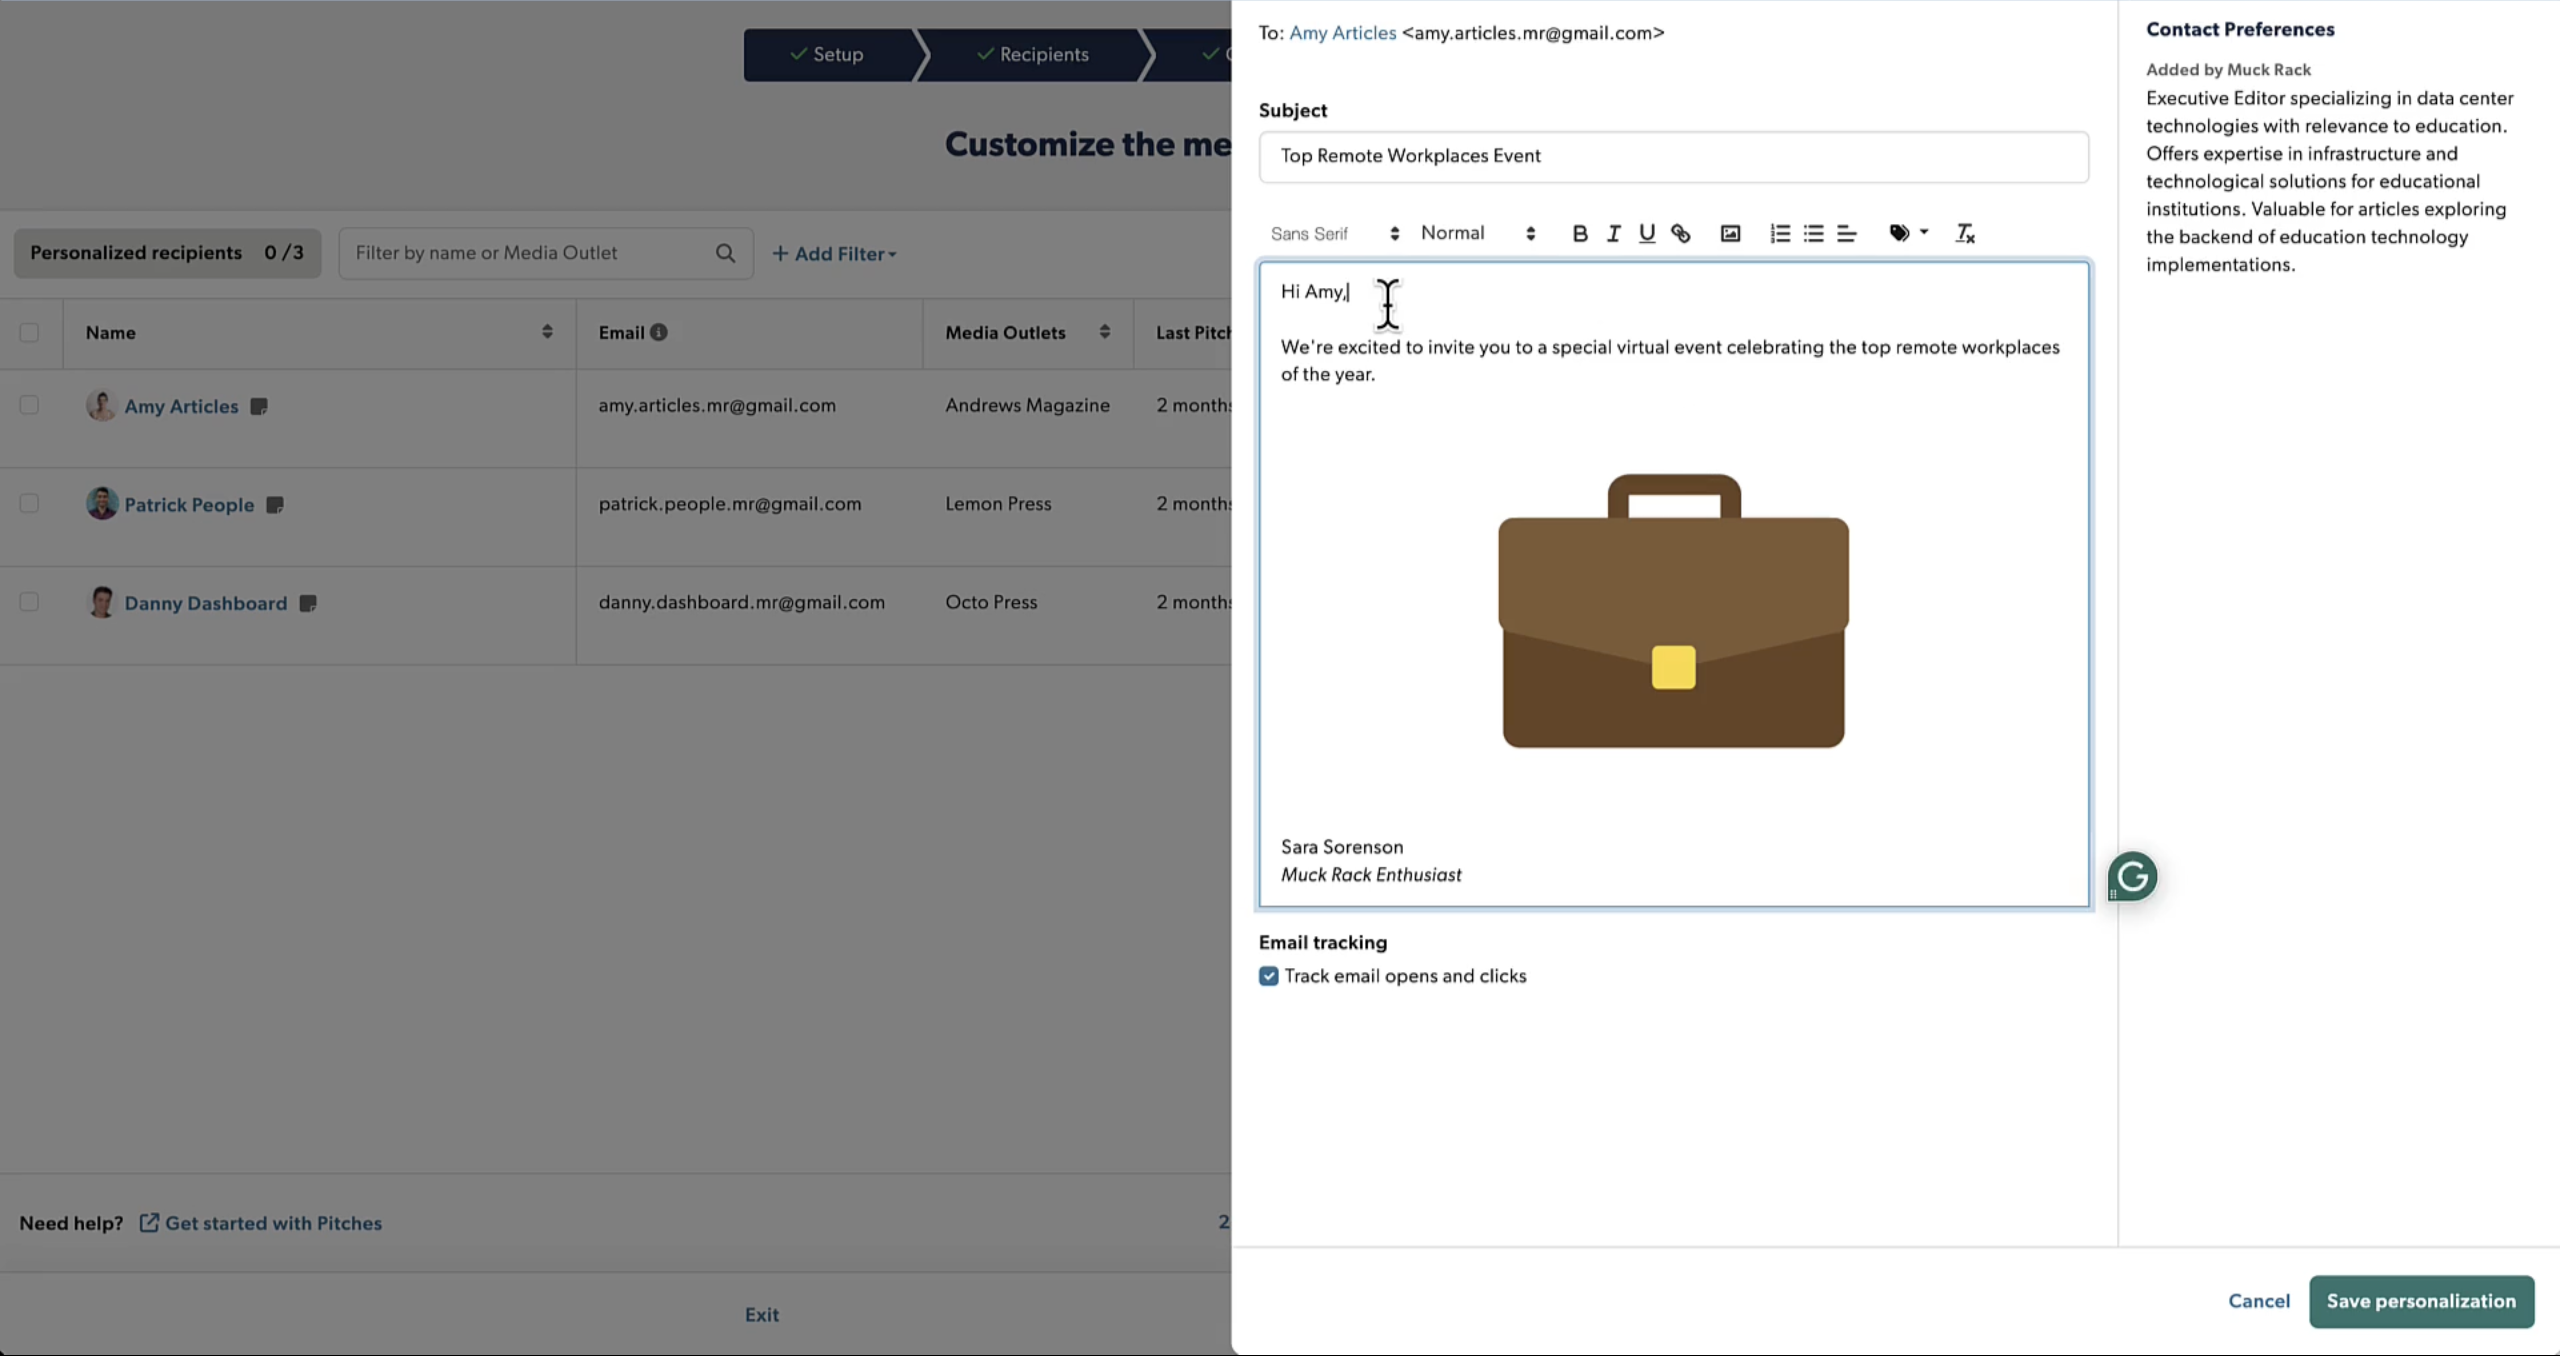This screenshot has height=1356, width=2560.
Task: Click the underline formatting icon
Action: pyautogui.click(x=1646, y=234)
